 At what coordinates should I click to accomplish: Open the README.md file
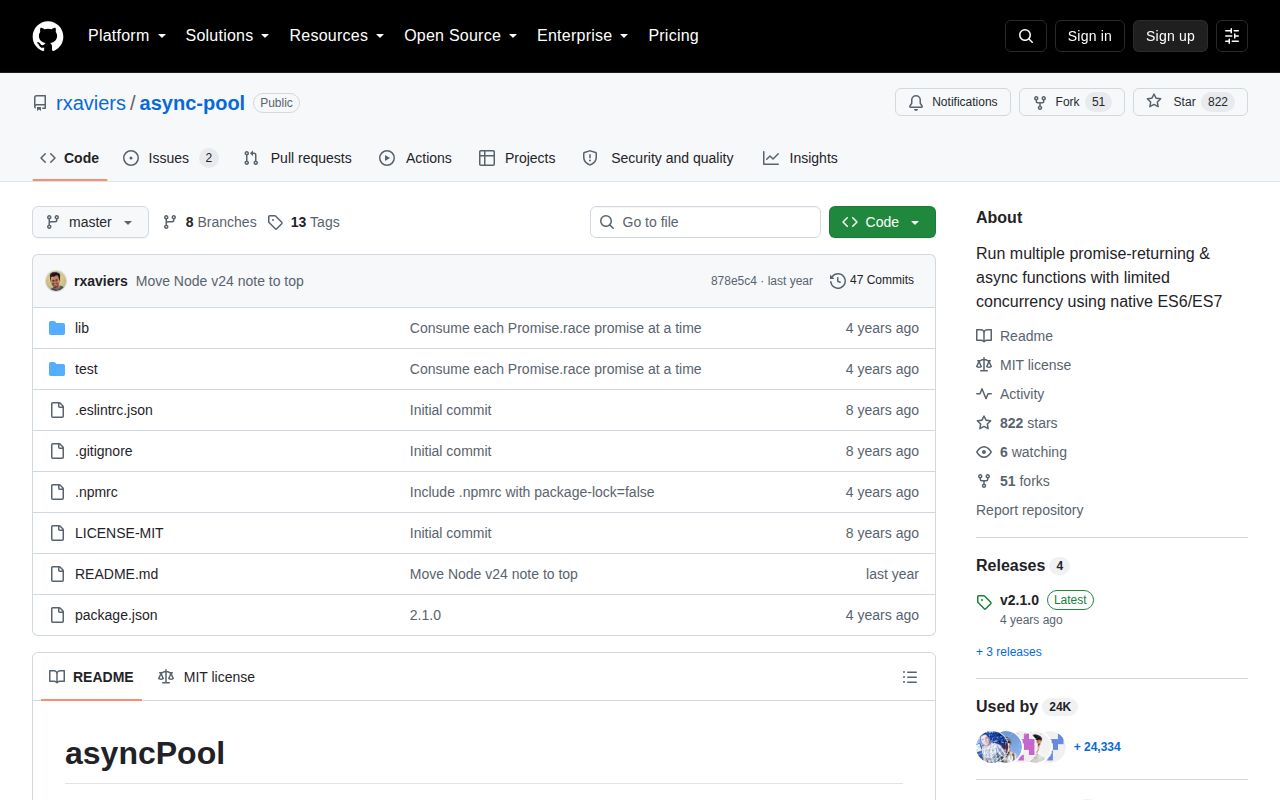116,574
